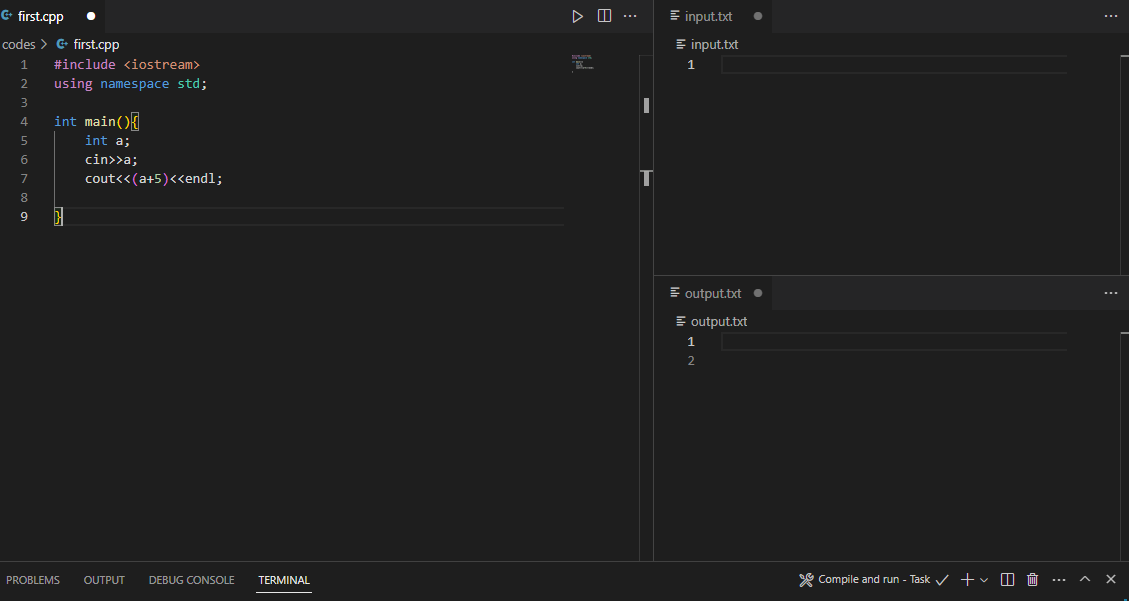Click the unsaved dot on the input.txt tab
The image size is (1129, 601).
pyautogui.click(x=757, y=16)
